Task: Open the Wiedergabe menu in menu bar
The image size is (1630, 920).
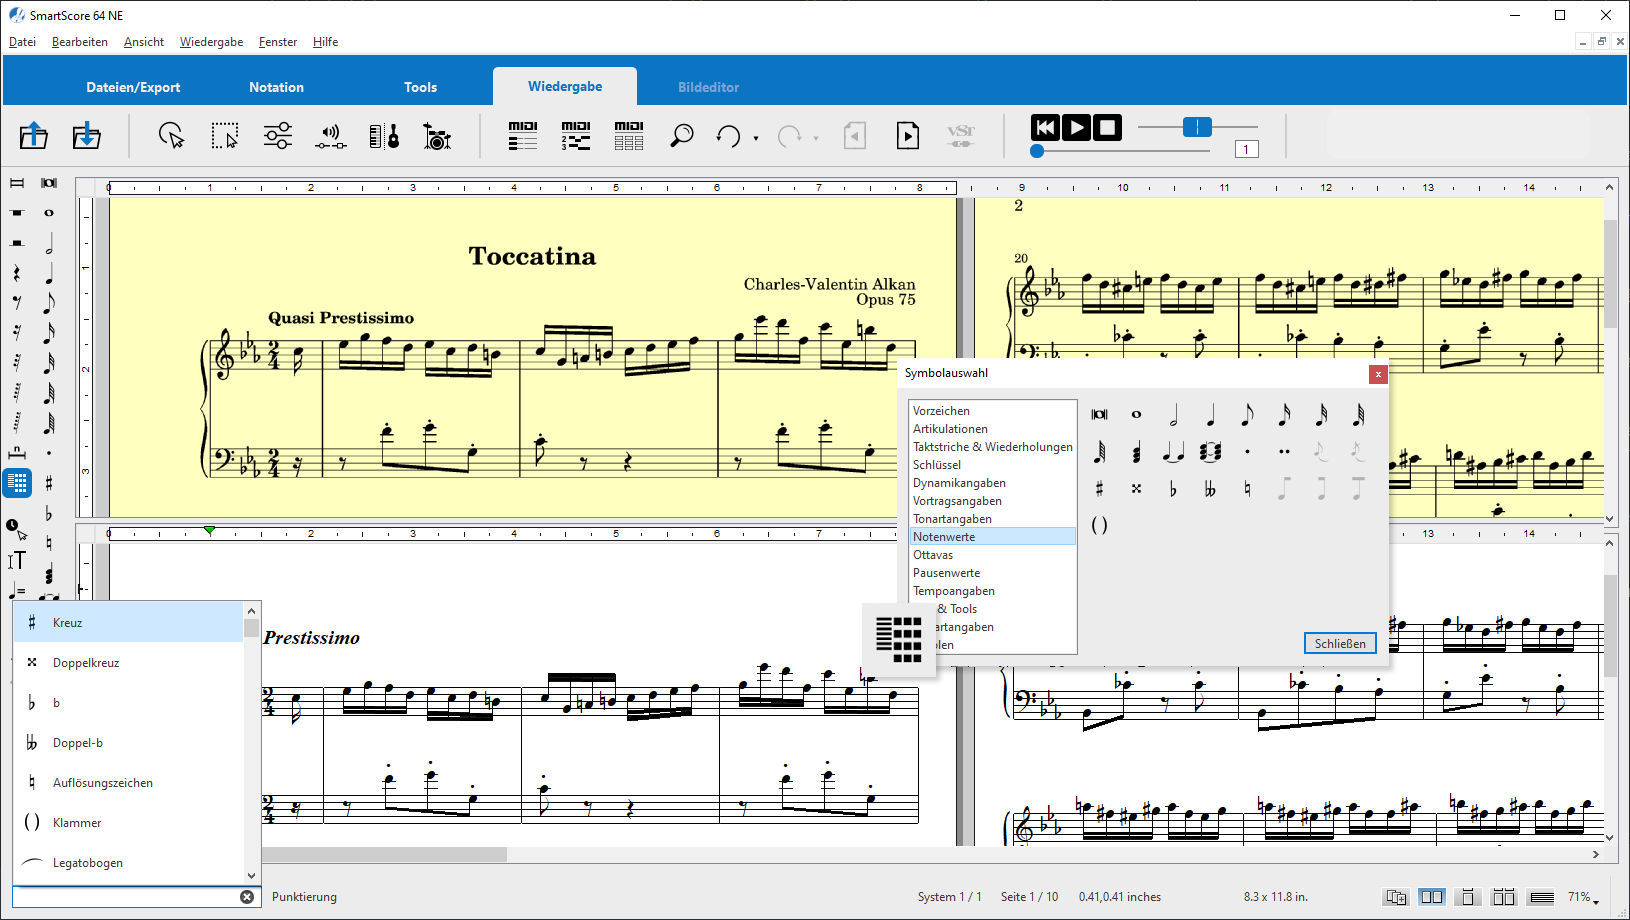Action: 211,42
